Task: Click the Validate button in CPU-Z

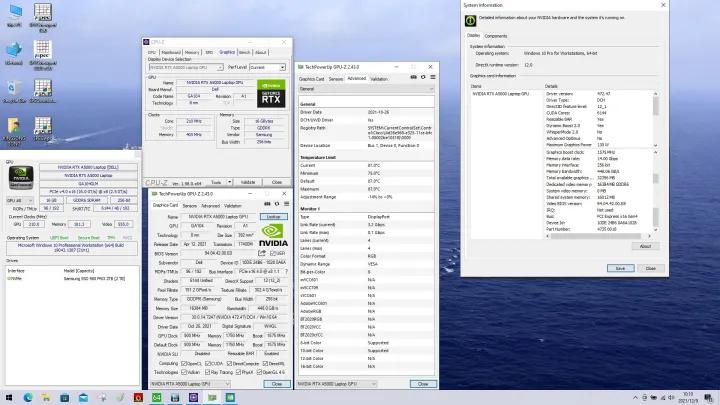Action: tap(248, 182)
